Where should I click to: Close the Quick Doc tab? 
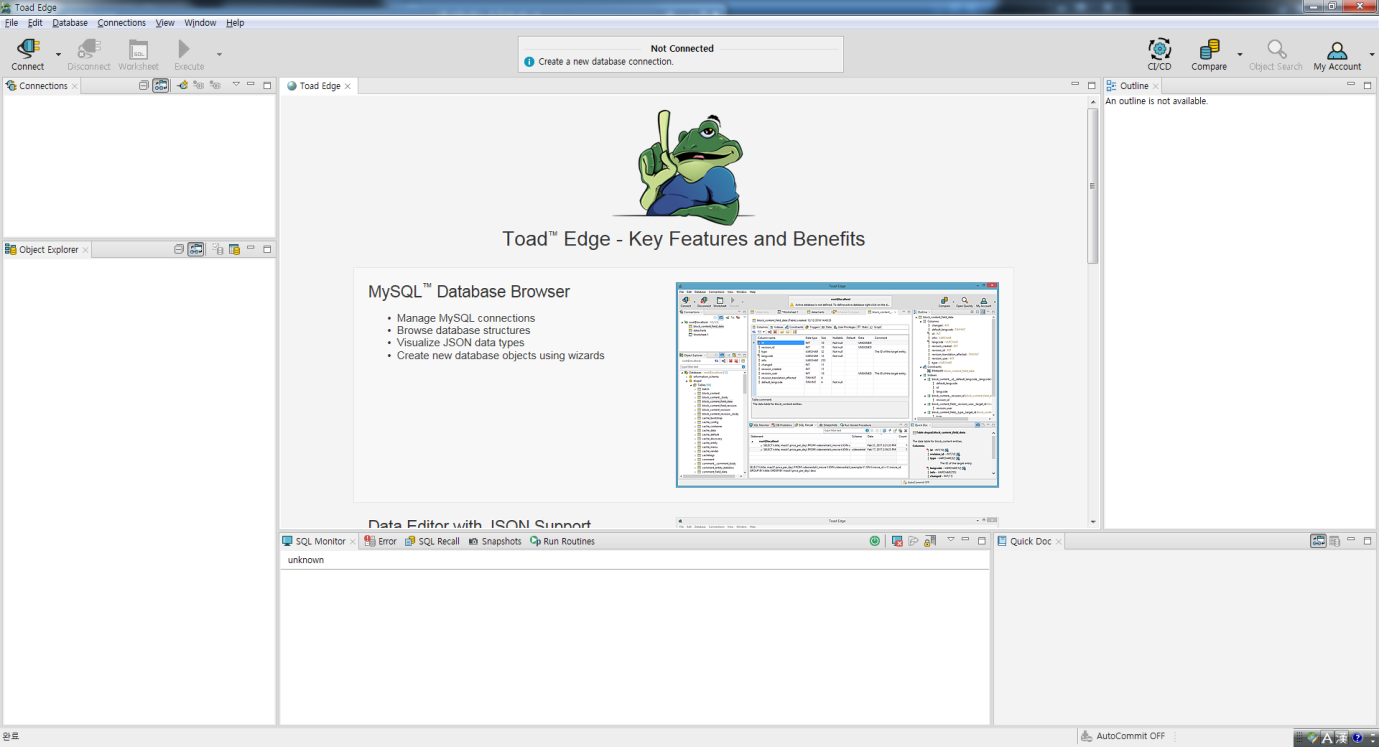point(1059,542)
